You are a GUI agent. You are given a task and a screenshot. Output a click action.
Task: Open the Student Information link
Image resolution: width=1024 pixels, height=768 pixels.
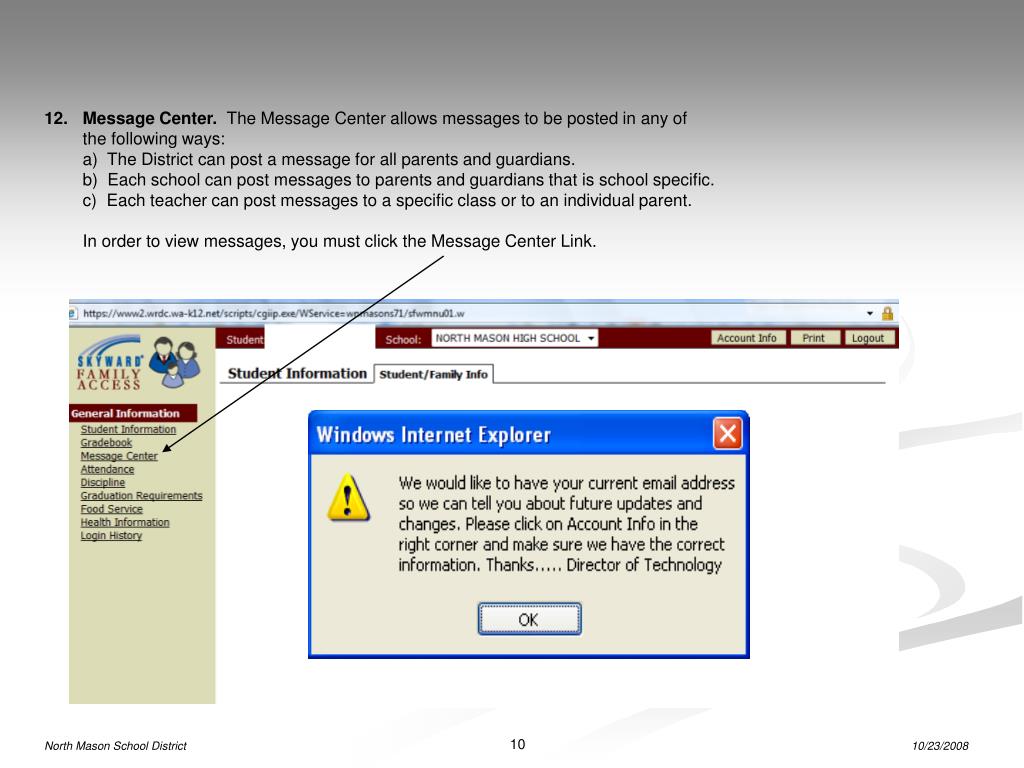[x=128, y=429]
